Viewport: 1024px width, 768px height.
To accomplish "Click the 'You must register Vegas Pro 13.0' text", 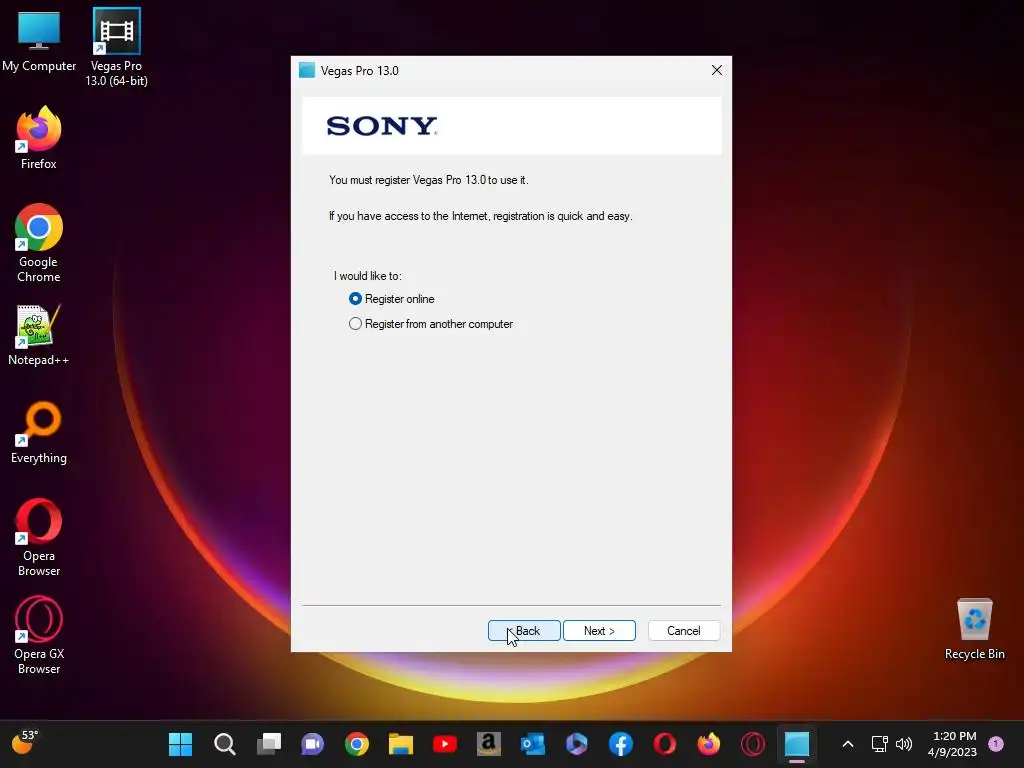I will (428, 180).
